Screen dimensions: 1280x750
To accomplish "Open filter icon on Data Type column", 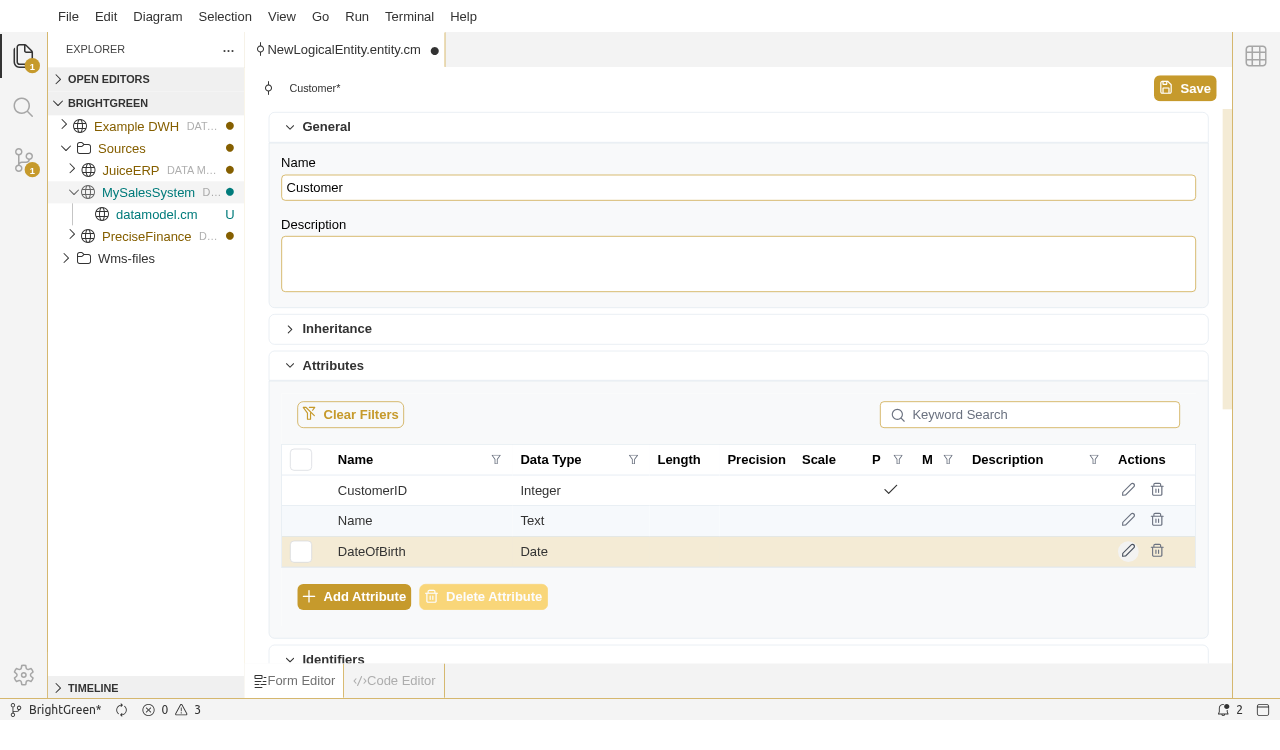I will point(633,460).
